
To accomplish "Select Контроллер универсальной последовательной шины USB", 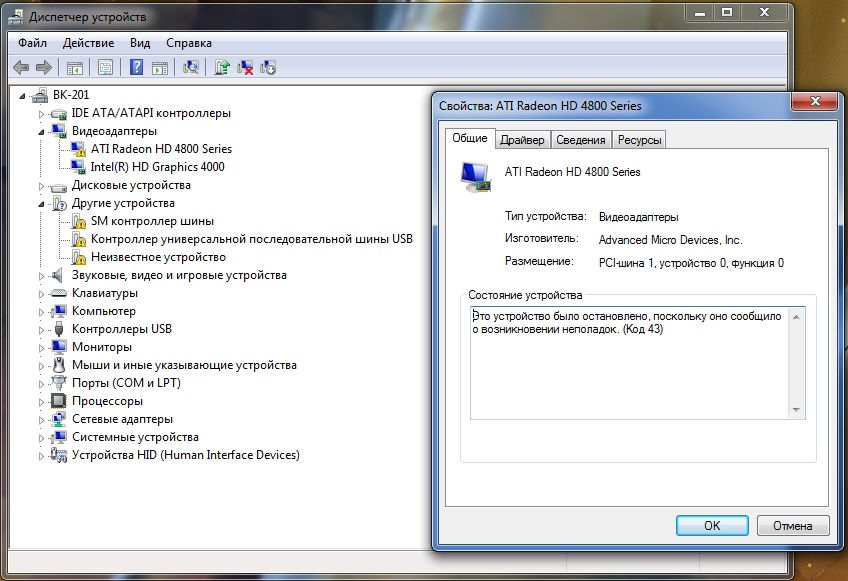I will (251, 239).
